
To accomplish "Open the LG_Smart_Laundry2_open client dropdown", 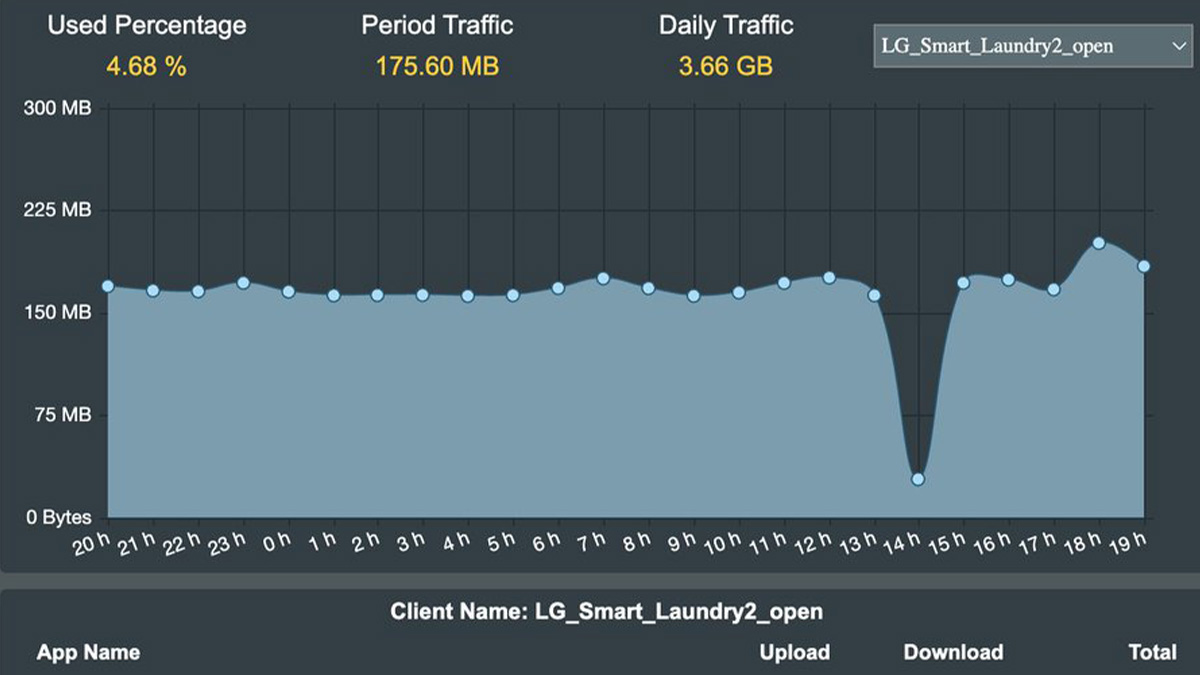I will (1029, 46).
